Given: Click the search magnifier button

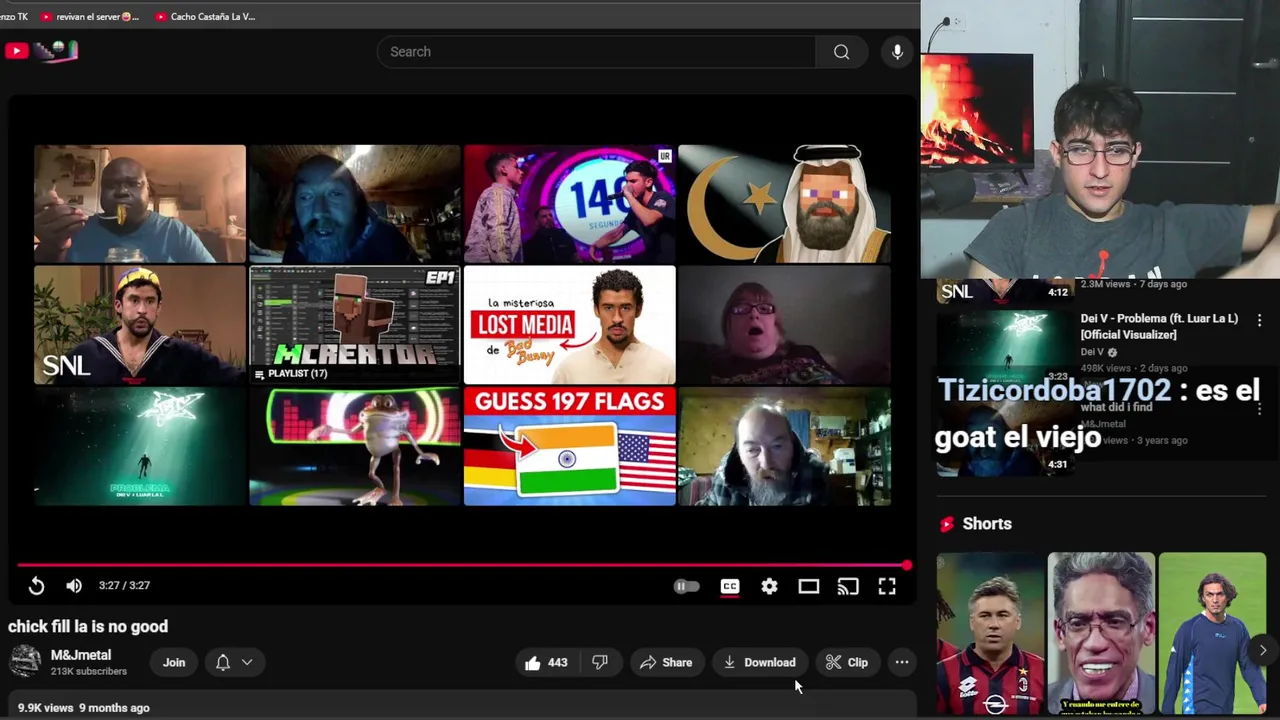Looking at the screenshot, I should 841,52.
